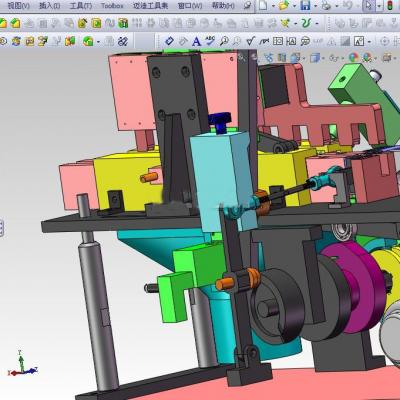Expand the Display Style dropdown arrow

(323, 59)
